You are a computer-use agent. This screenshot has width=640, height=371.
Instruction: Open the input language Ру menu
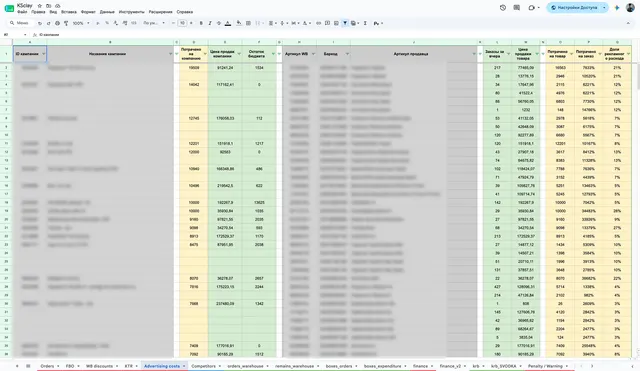coord(378,23)
